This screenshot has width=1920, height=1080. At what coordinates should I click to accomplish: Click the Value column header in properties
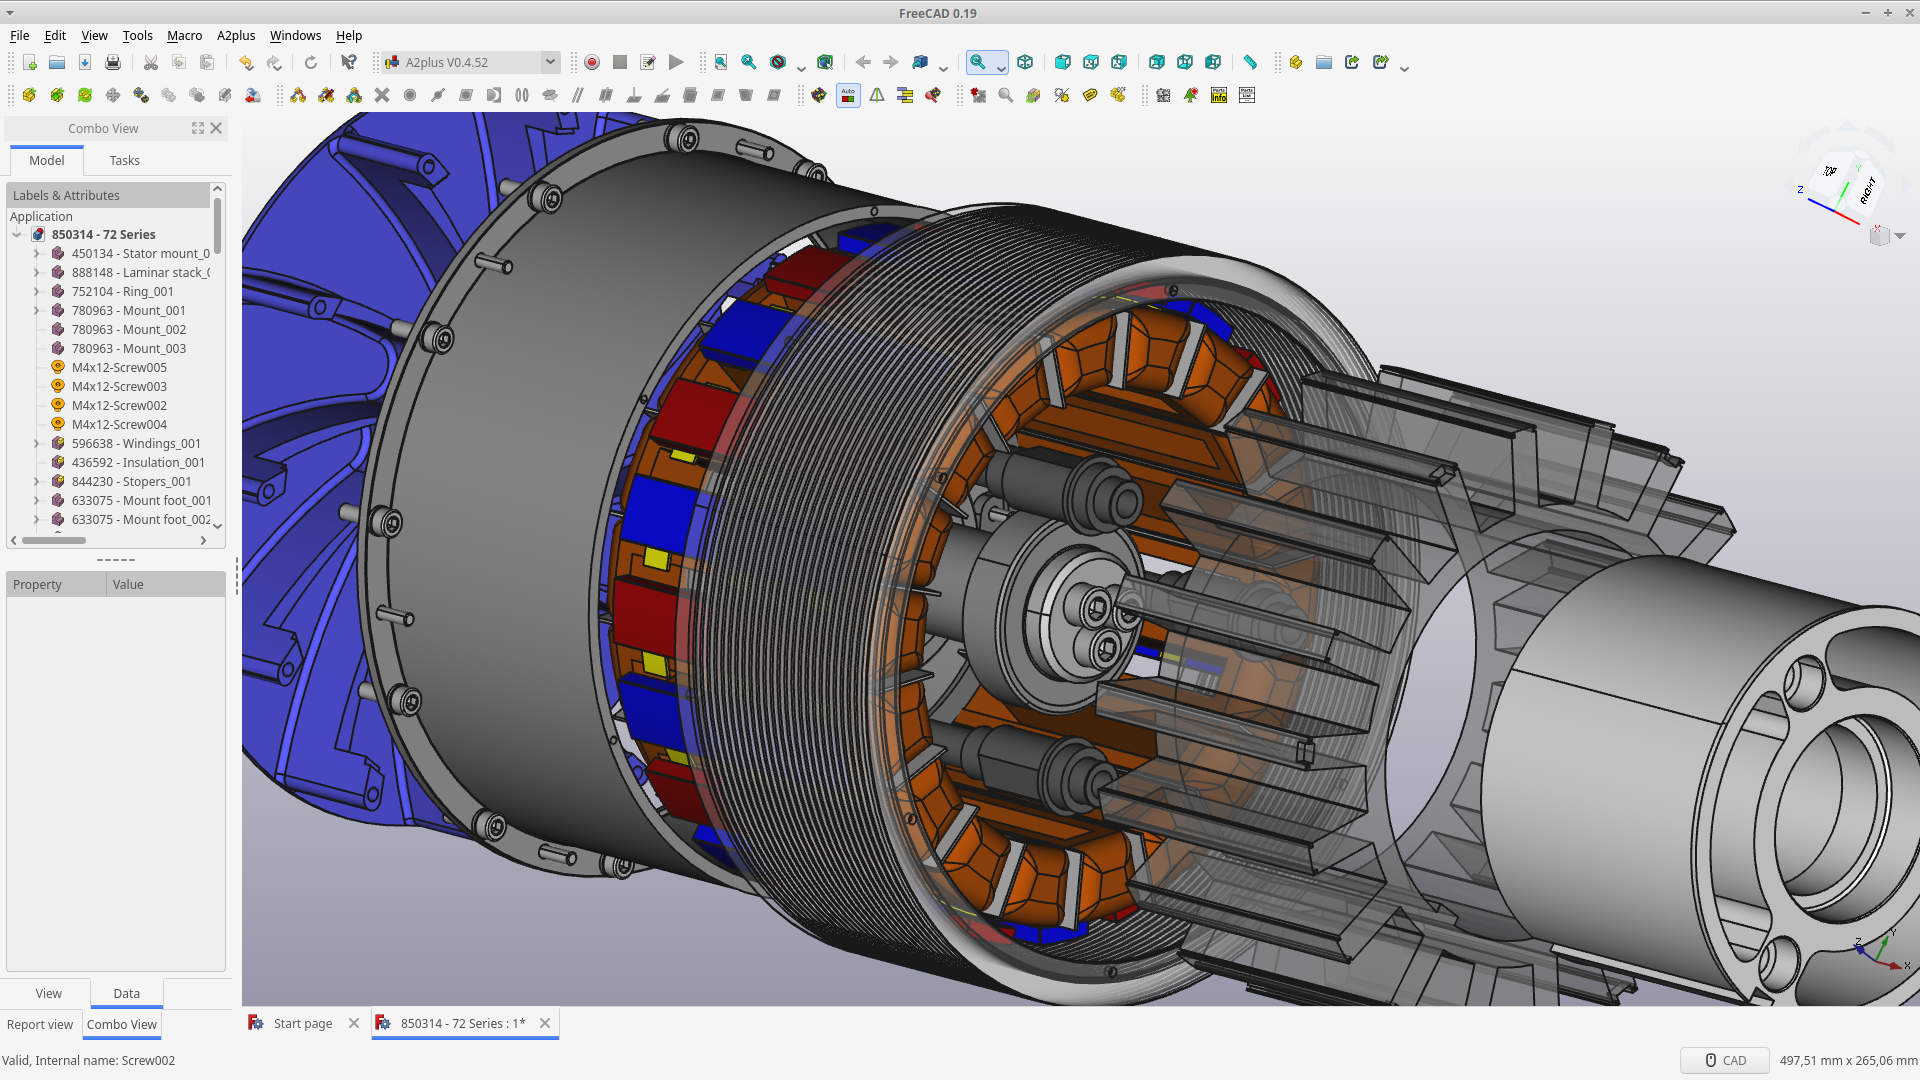tap(165, 584)
